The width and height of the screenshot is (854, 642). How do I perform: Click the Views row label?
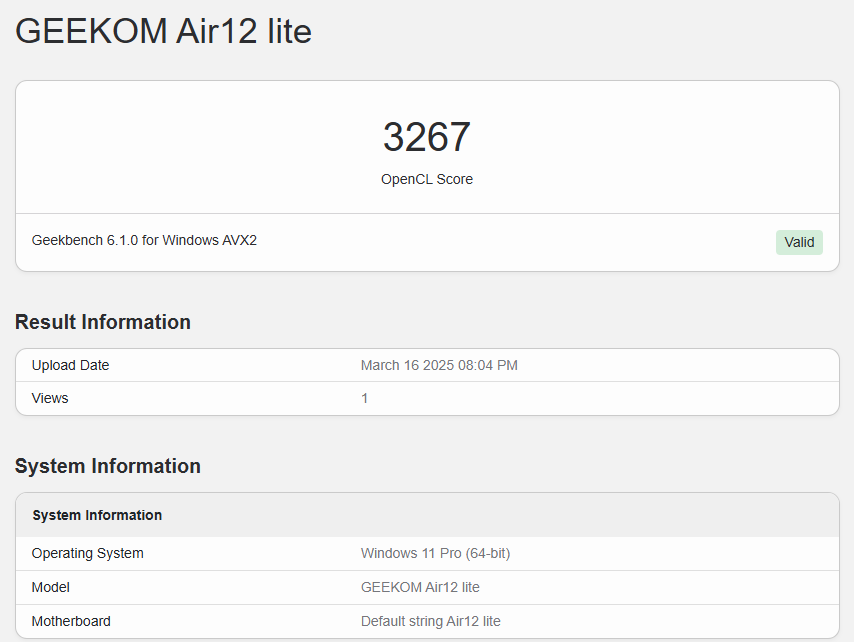pyautogui.click(x=50, y=398)
